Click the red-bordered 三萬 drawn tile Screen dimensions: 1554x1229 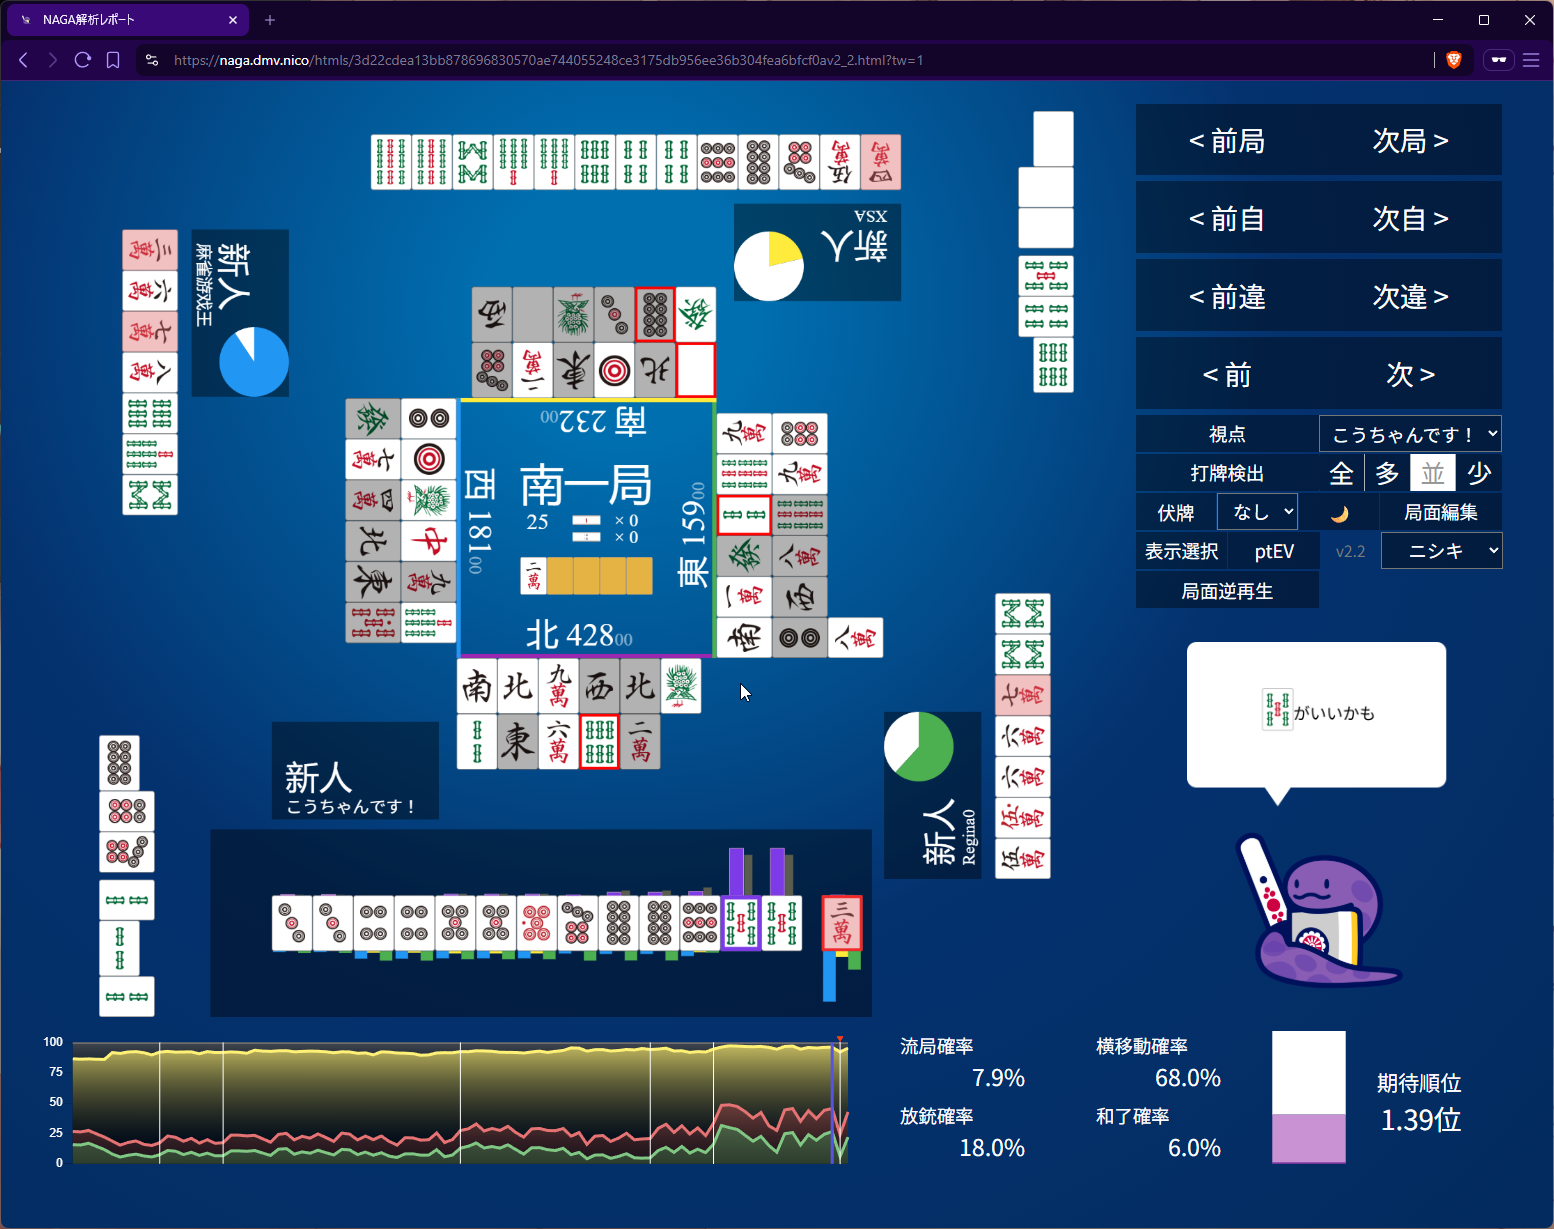tap(841, 922)
